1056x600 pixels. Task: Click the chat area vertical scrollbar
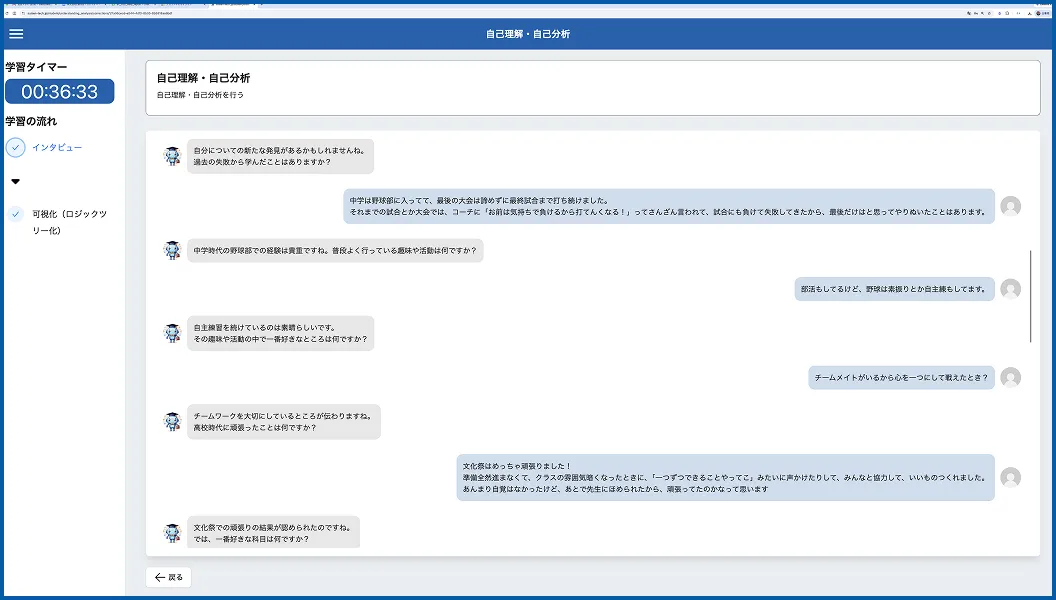(1030, 296)
